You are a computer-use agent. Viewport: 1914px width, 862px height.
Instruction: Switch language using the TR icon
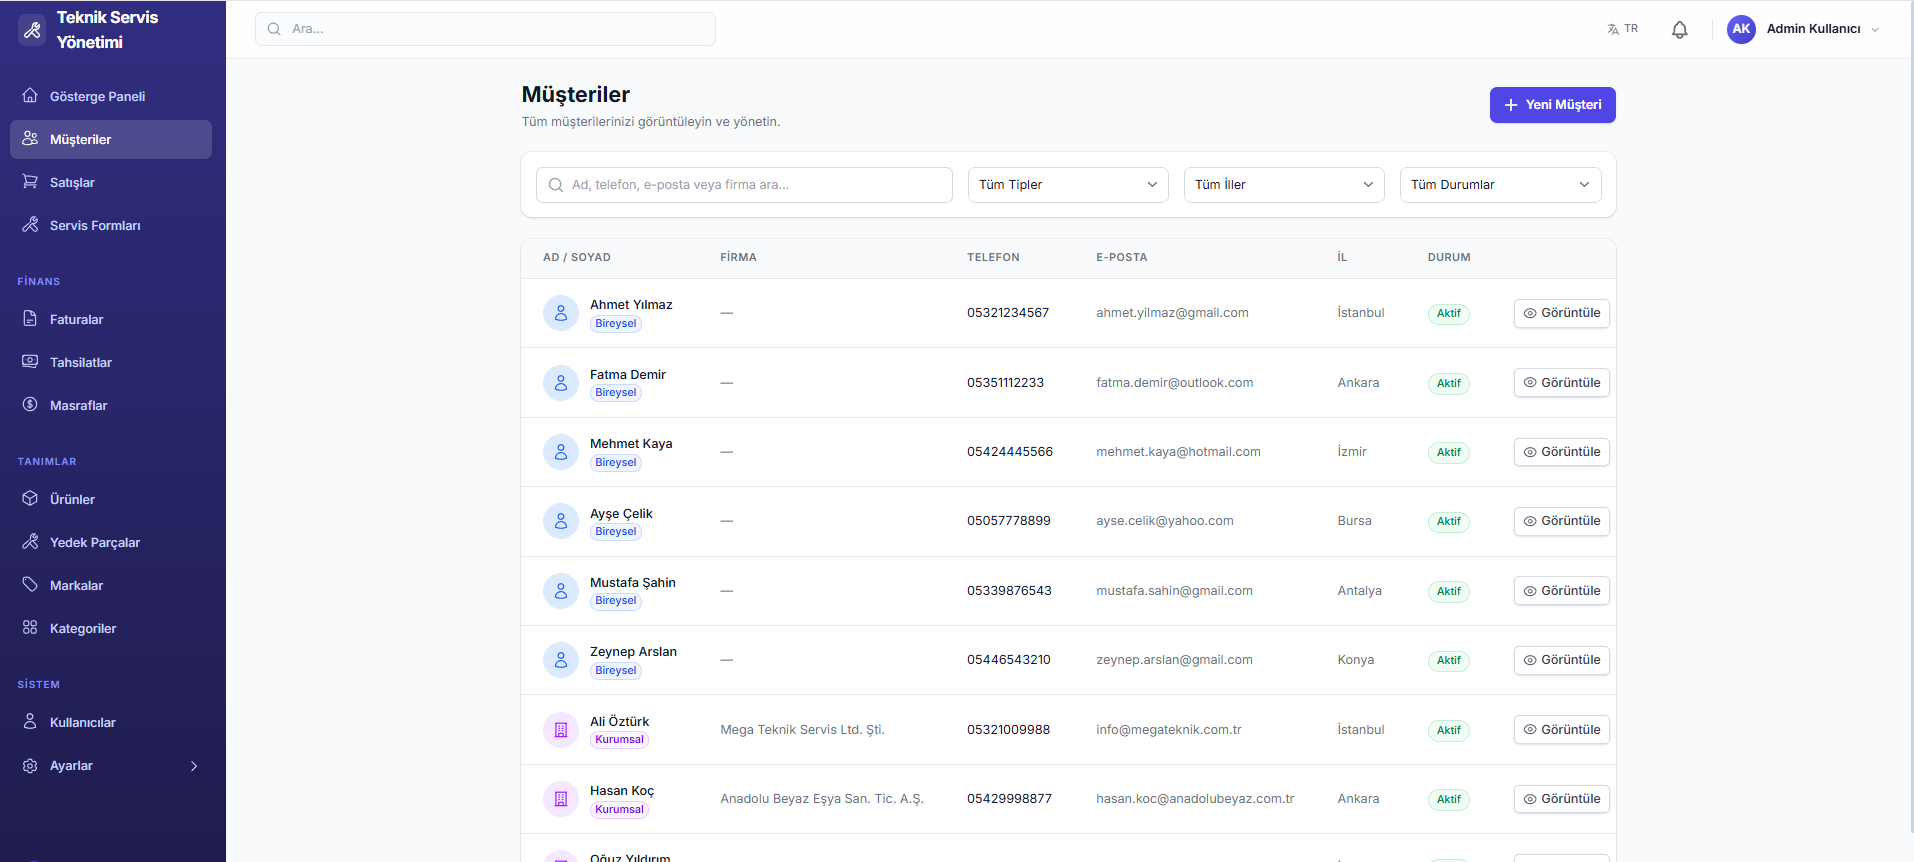point(1622,29)
